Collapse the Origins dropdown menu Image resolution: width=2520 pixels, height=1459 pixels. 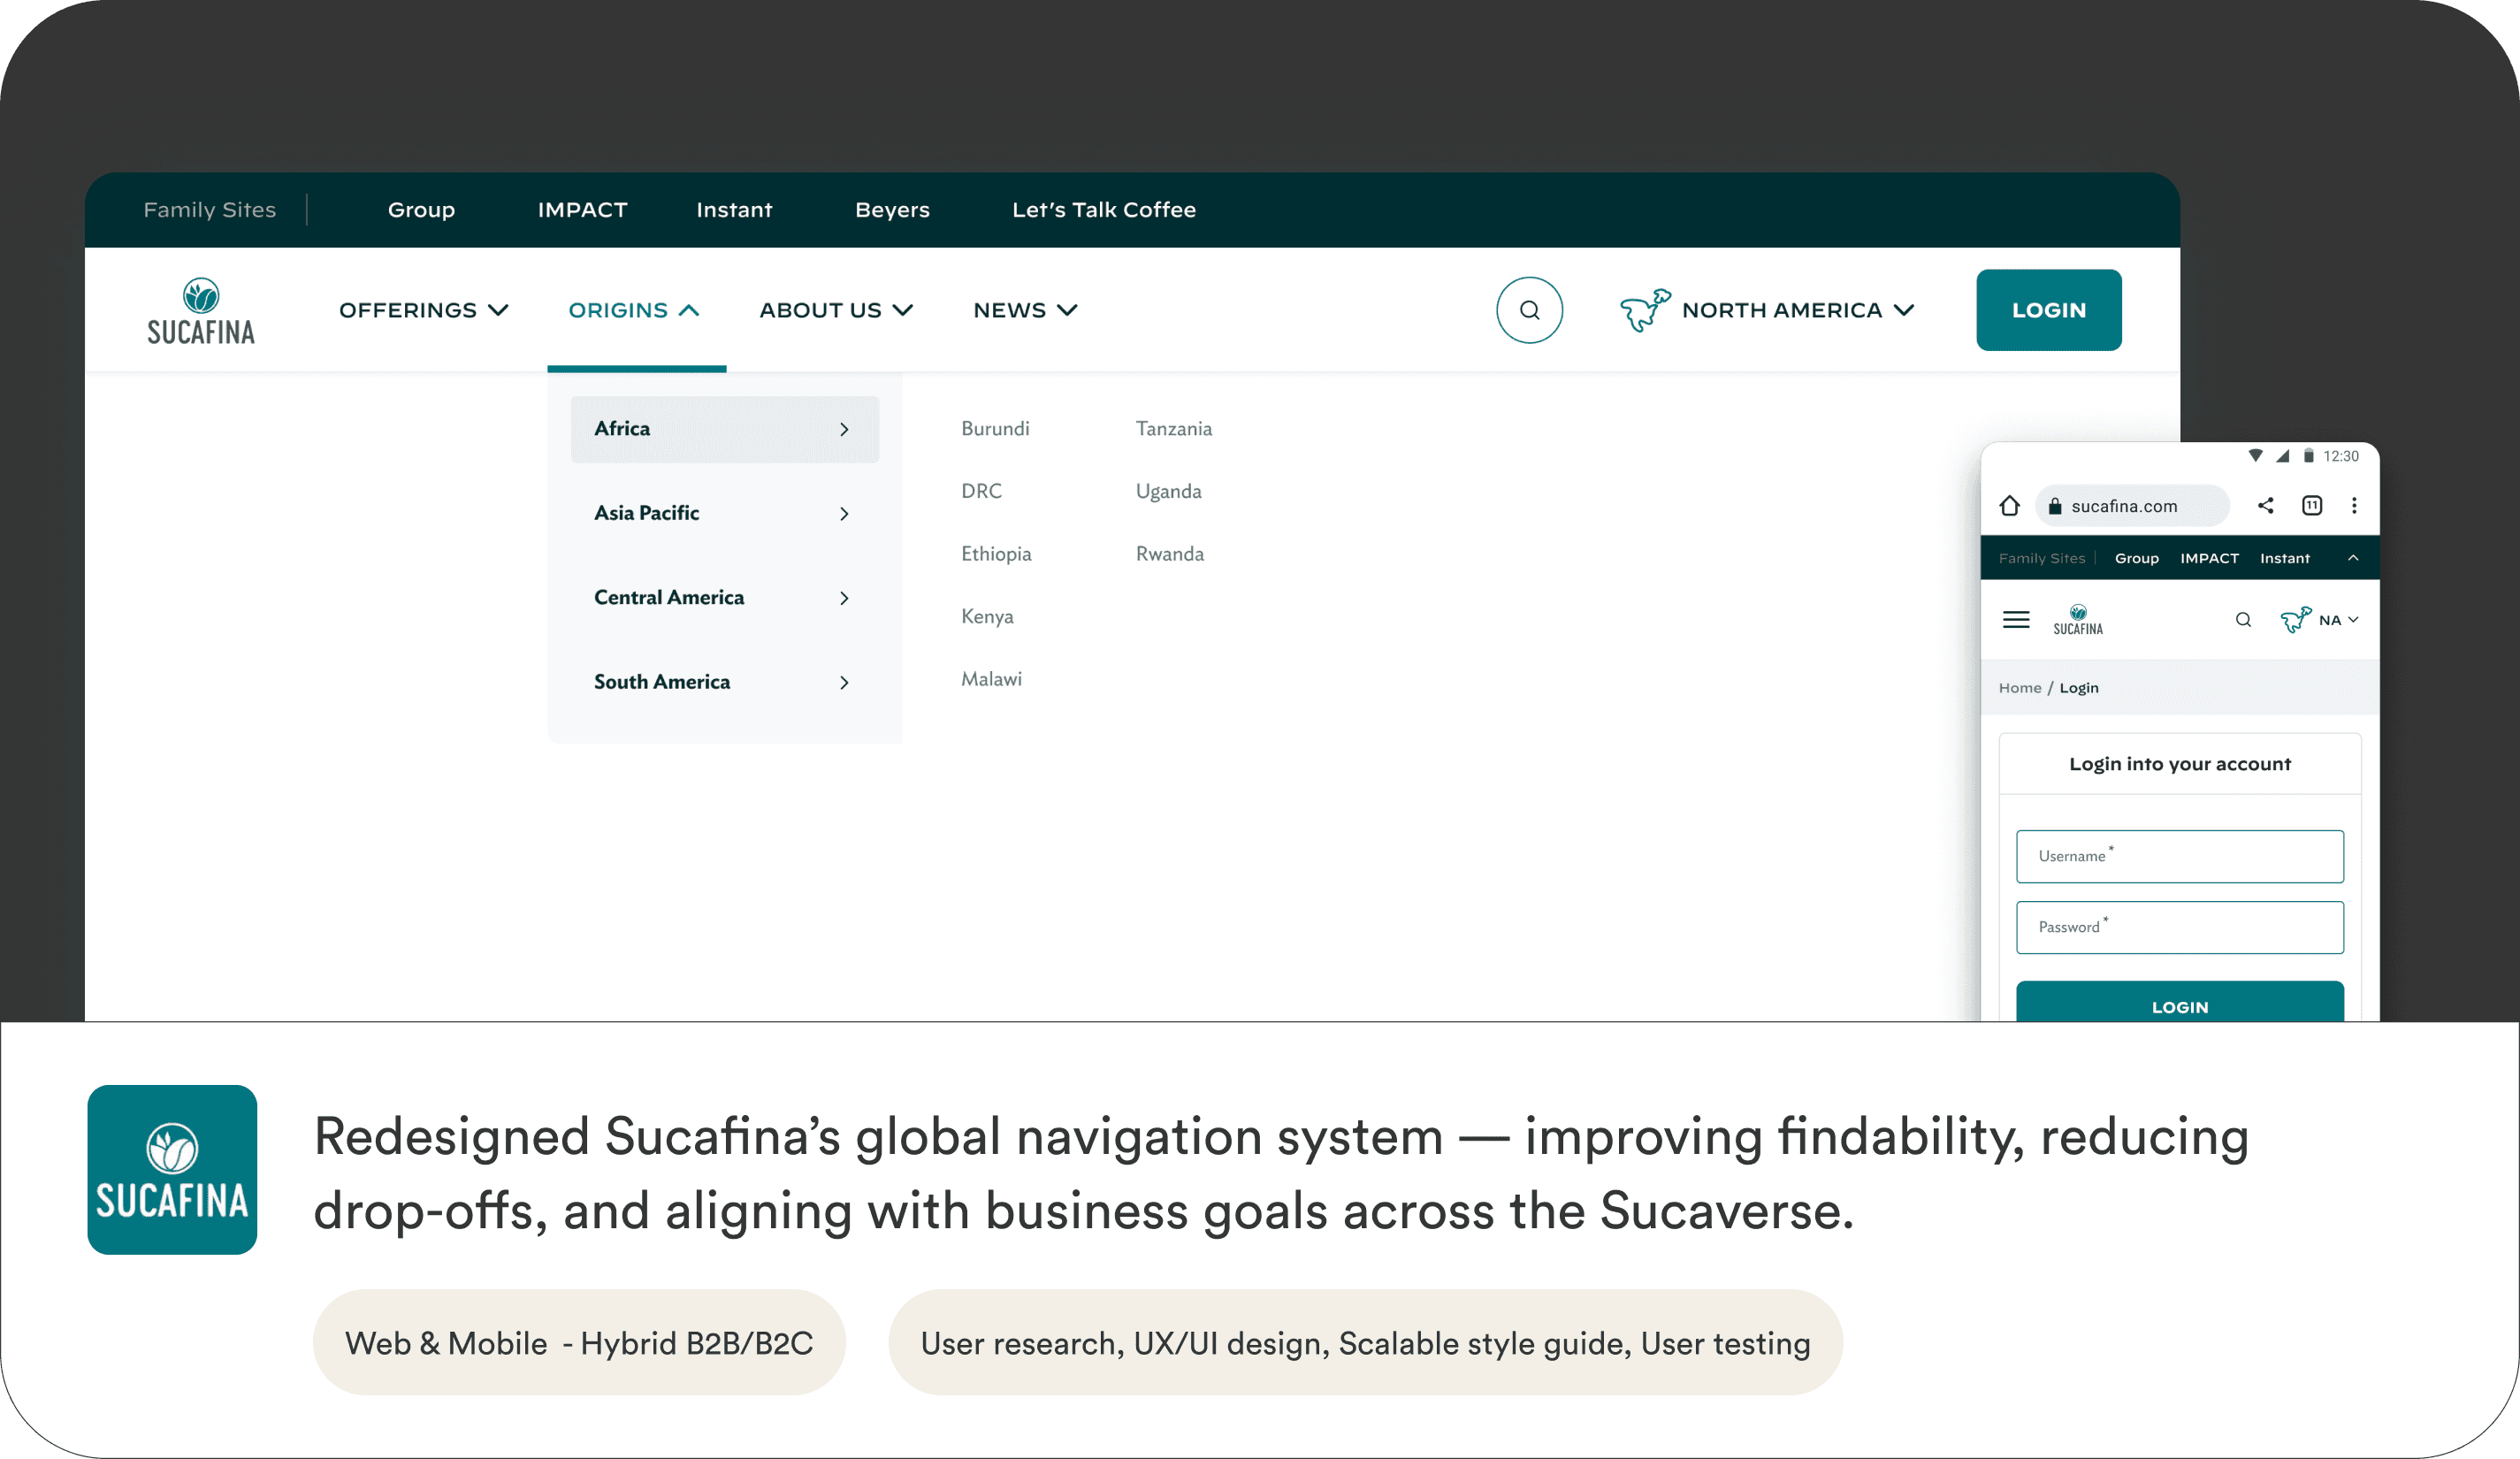point(634,310)
